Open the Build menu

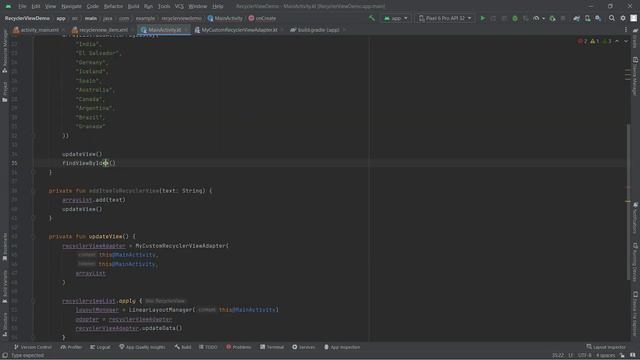pyautogui.click(x=133, y=6)
